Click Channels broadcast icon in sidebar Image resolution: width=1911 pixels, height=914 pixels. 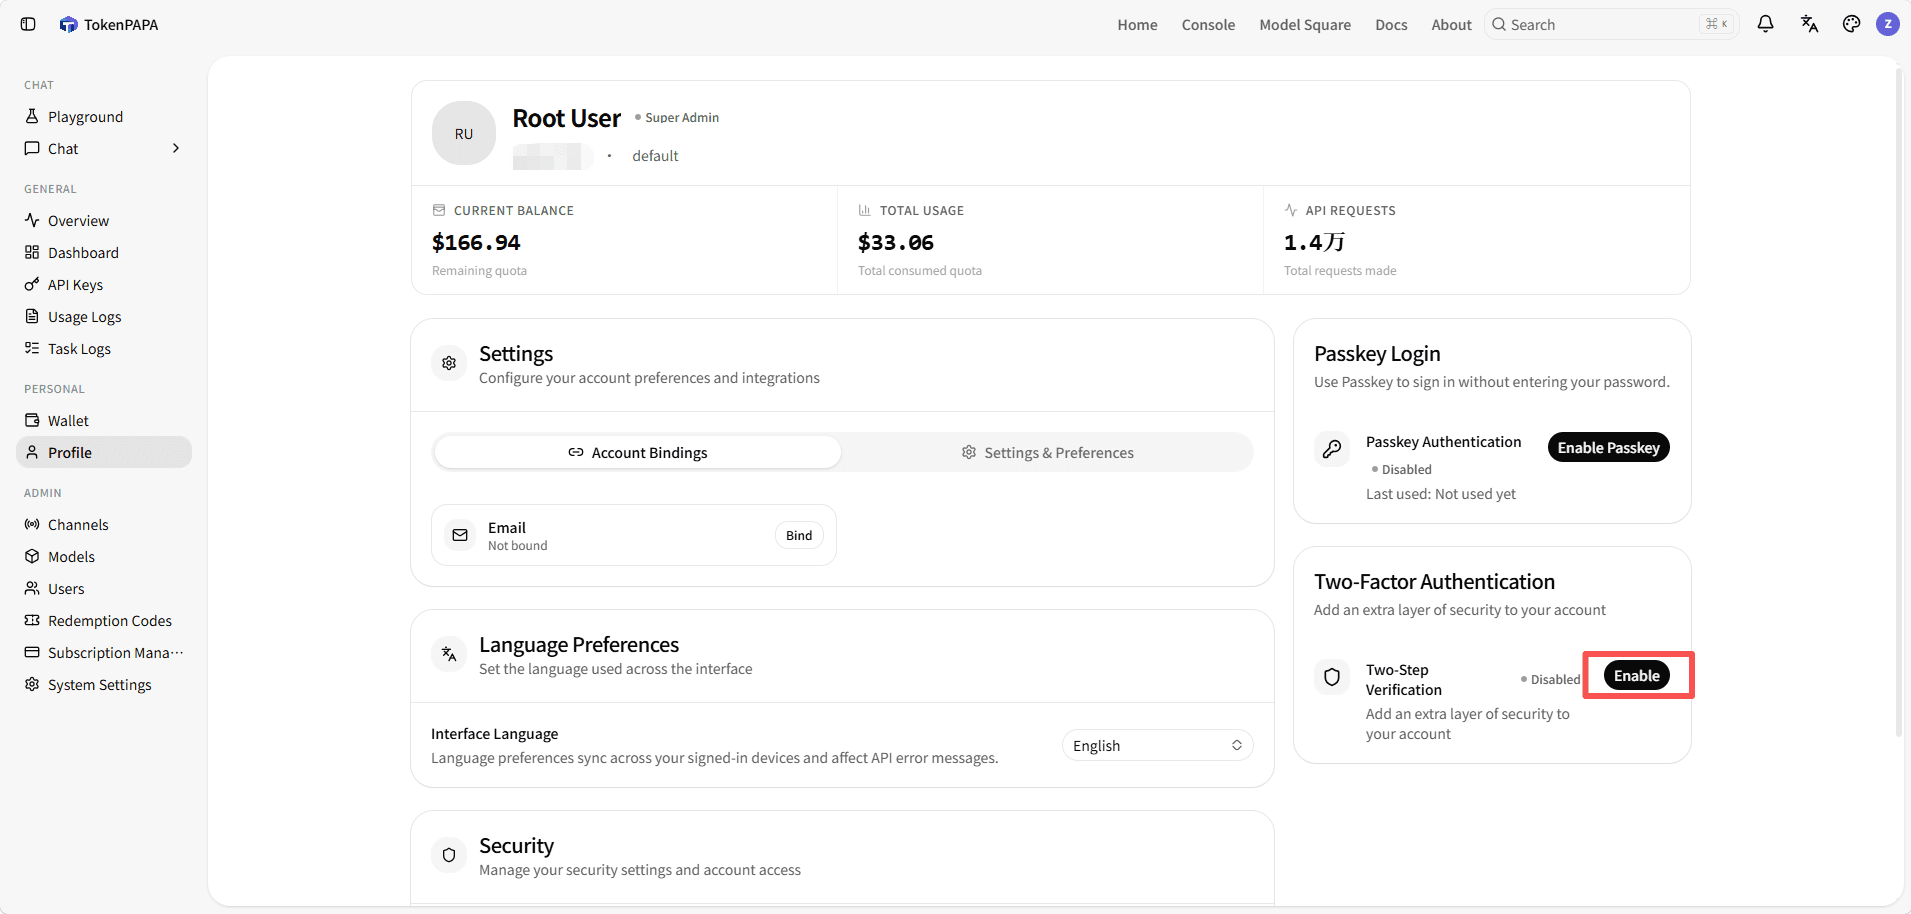click(32, 524)
